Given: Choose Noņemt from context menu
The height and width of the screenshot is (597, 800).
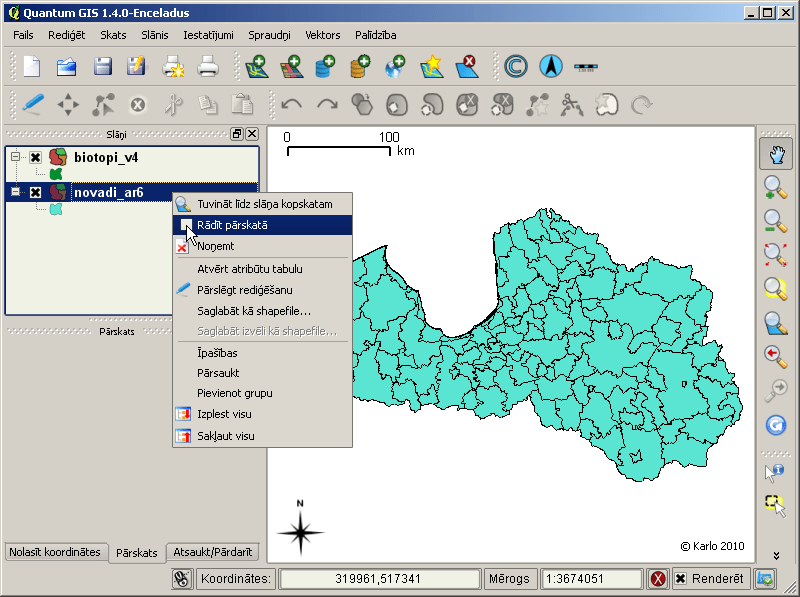Looking at the screenshot, I should (263, 246).
